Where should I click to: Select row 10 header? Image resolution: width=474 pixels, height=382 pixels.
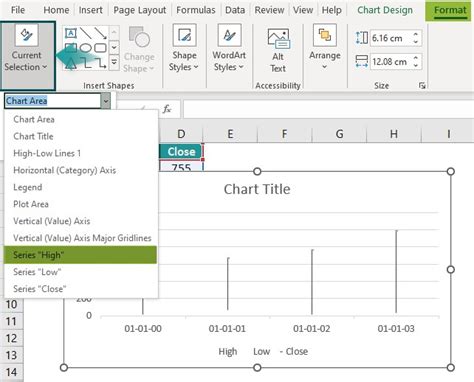coord(11,304)
